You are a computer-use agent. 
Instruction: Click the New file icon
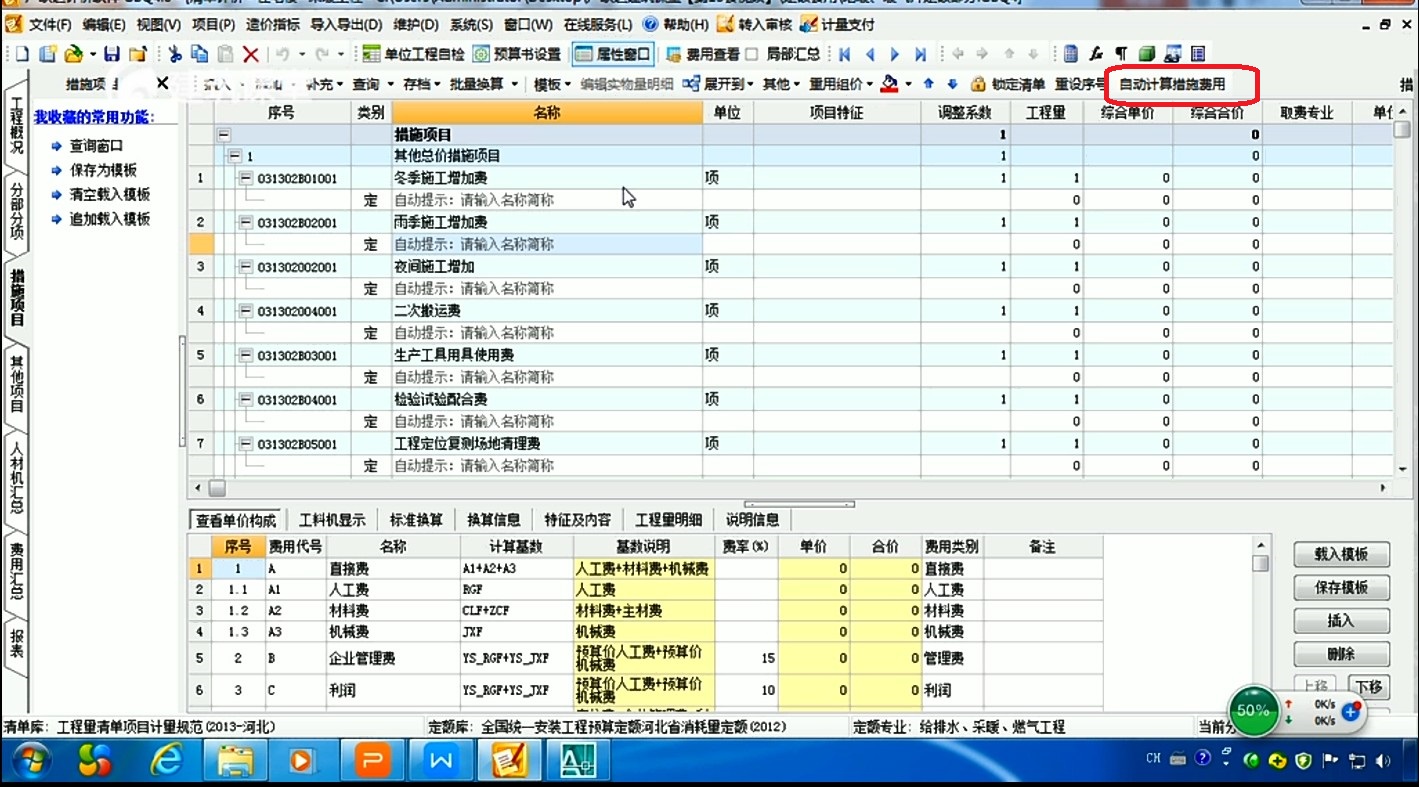point(20,54)
